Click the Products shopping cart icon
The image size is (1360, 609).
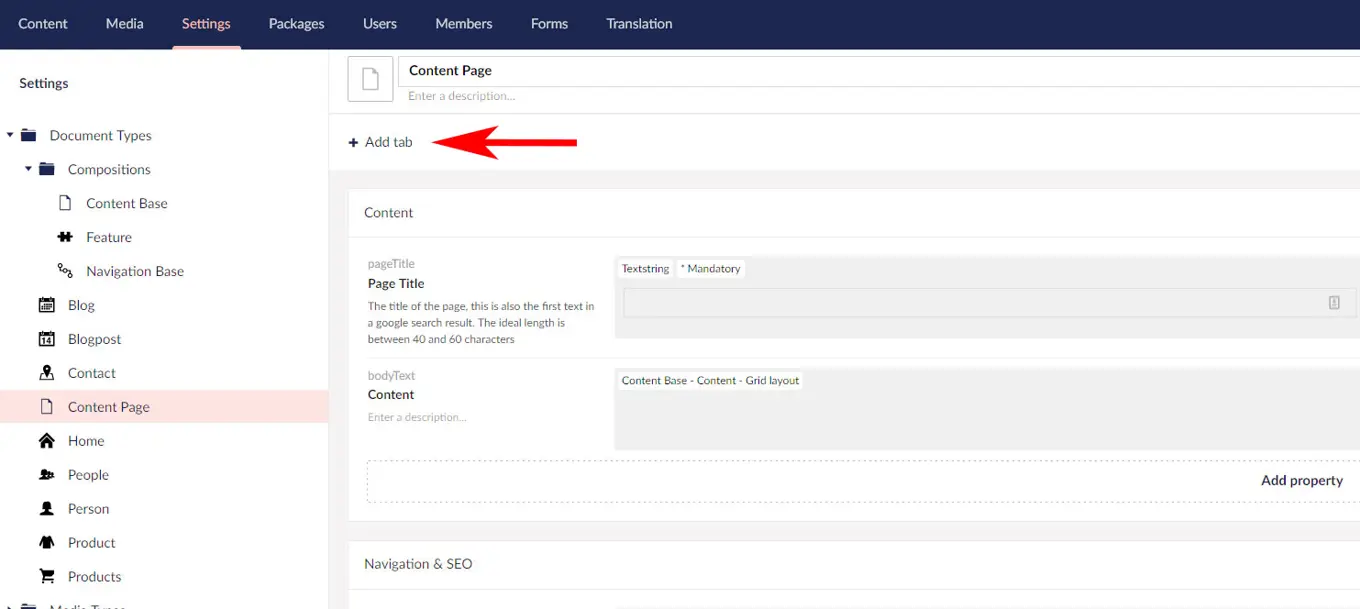point(46,576)
